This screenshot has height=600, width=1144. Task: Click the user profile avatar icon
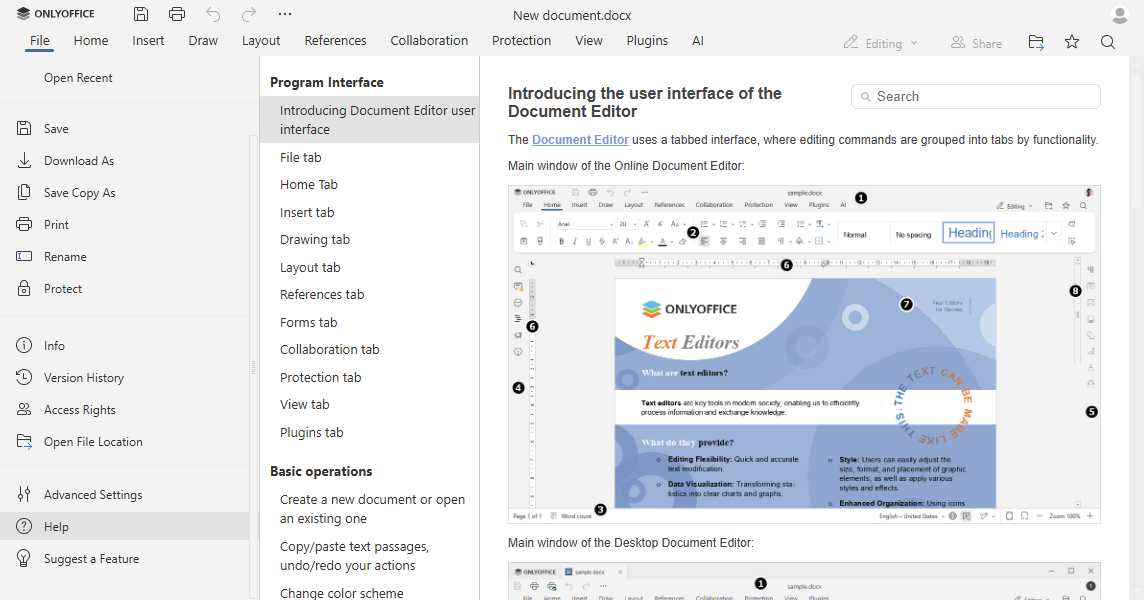(x=1119, y=14)
